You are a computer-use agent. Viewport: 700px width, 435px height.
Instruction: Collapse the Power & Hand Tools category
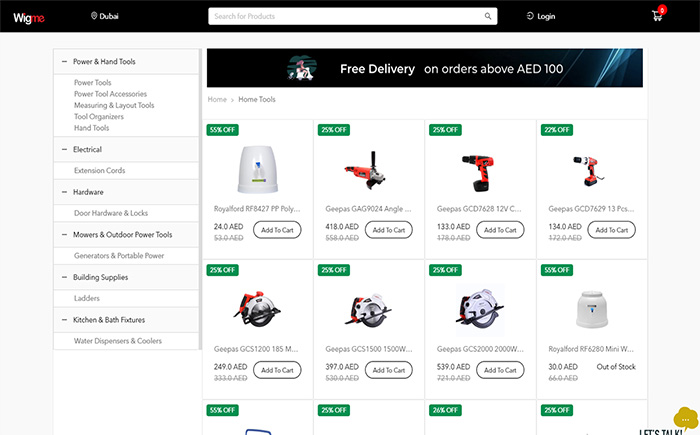[x=65, y=62]
